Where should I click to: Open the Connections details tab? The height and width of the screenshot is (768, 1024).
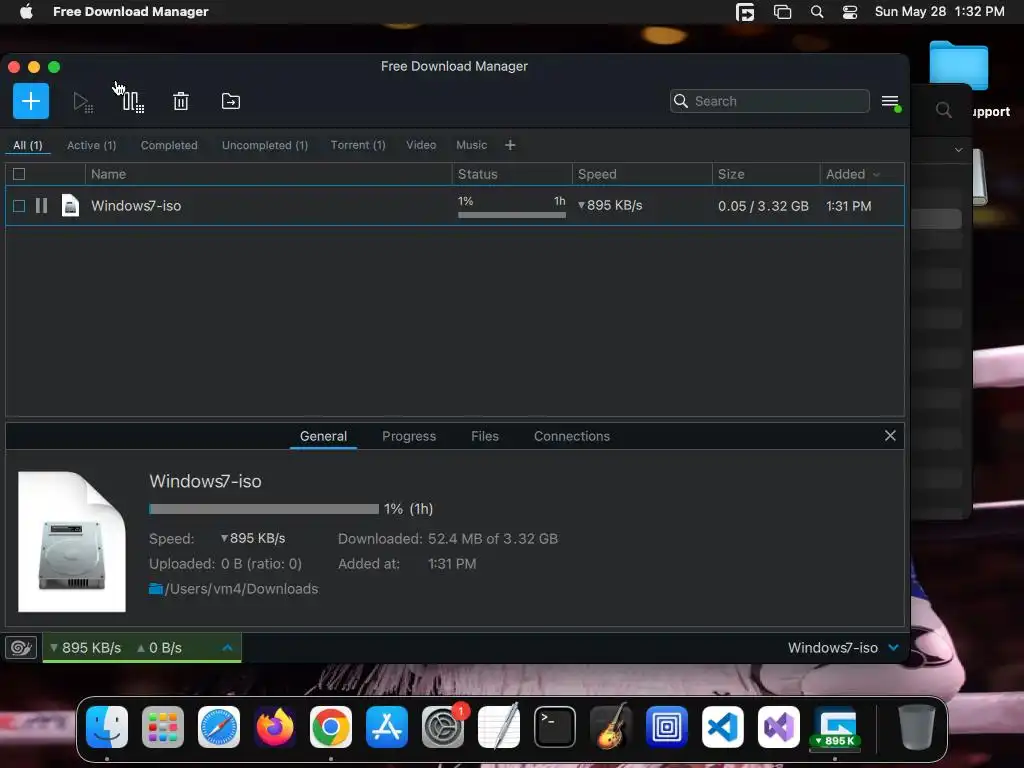pyautogui.click(x=571, y=436)
